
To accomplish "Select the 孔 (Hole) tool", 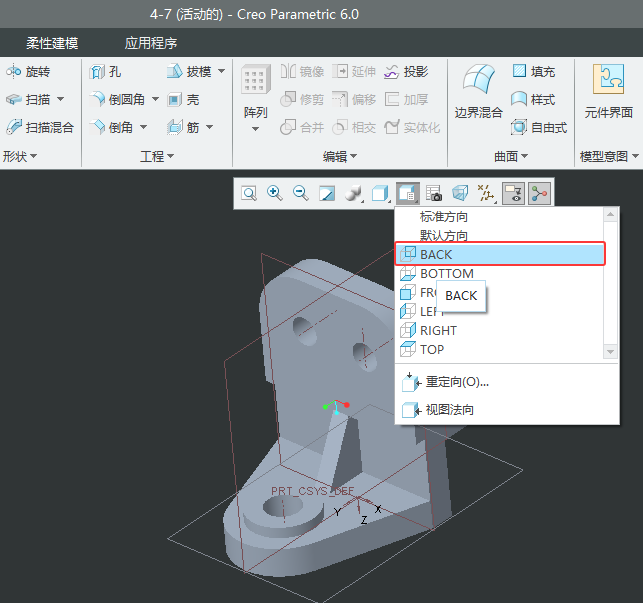I will 105,72.
